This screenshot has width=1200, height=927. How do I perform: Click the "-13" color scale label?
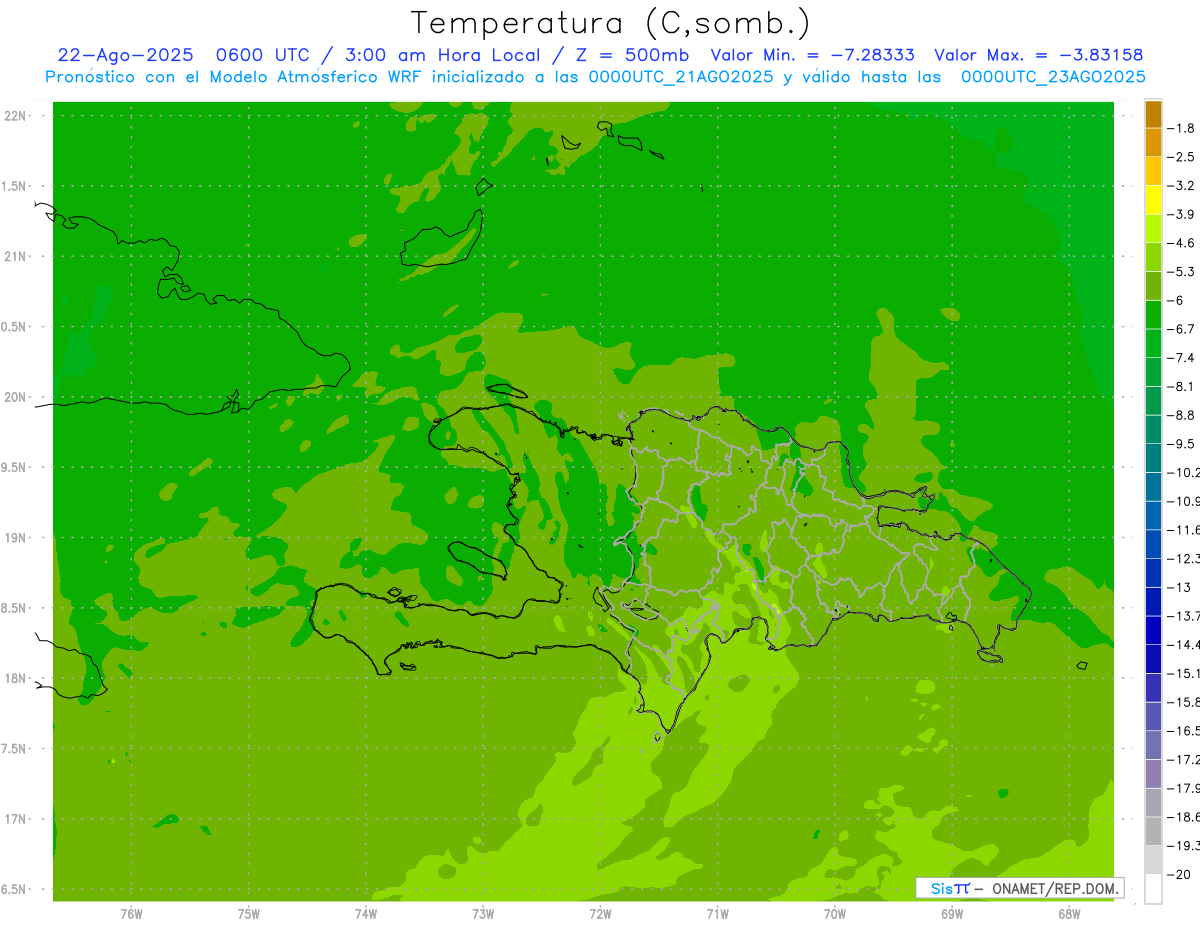click(1178, 587)
